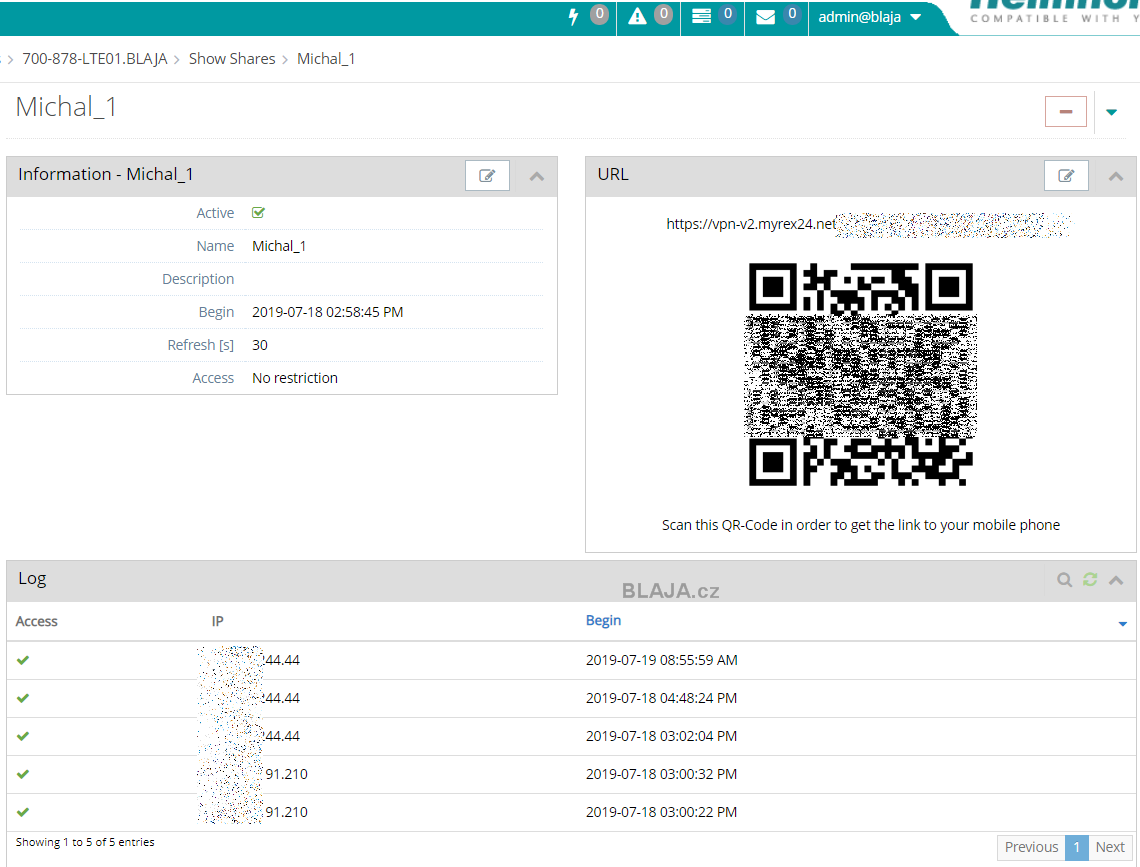The width and height of the screenshot is (1140, 867).
Task: Select log time 2019-07-18 03:00:32 PM
Action: point(662,774)
